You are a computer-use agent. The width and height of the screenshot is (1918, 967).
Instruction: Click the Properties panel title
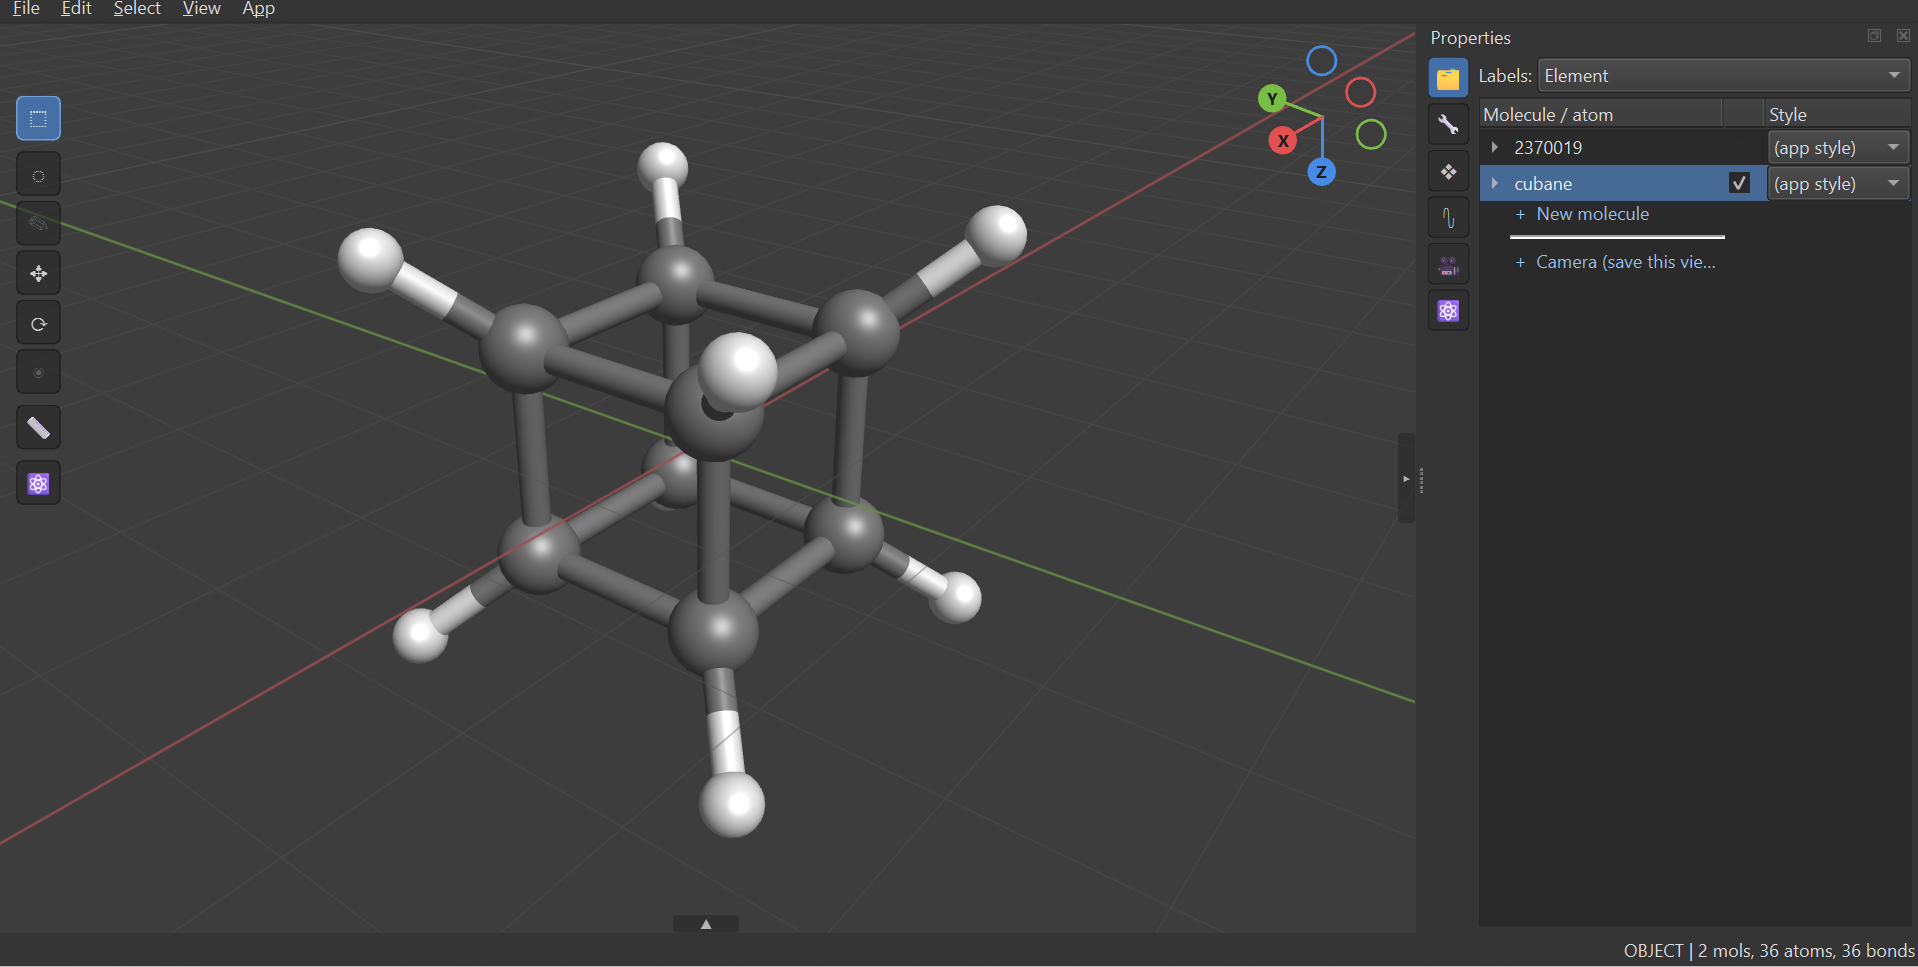(x=1470, y=38)
